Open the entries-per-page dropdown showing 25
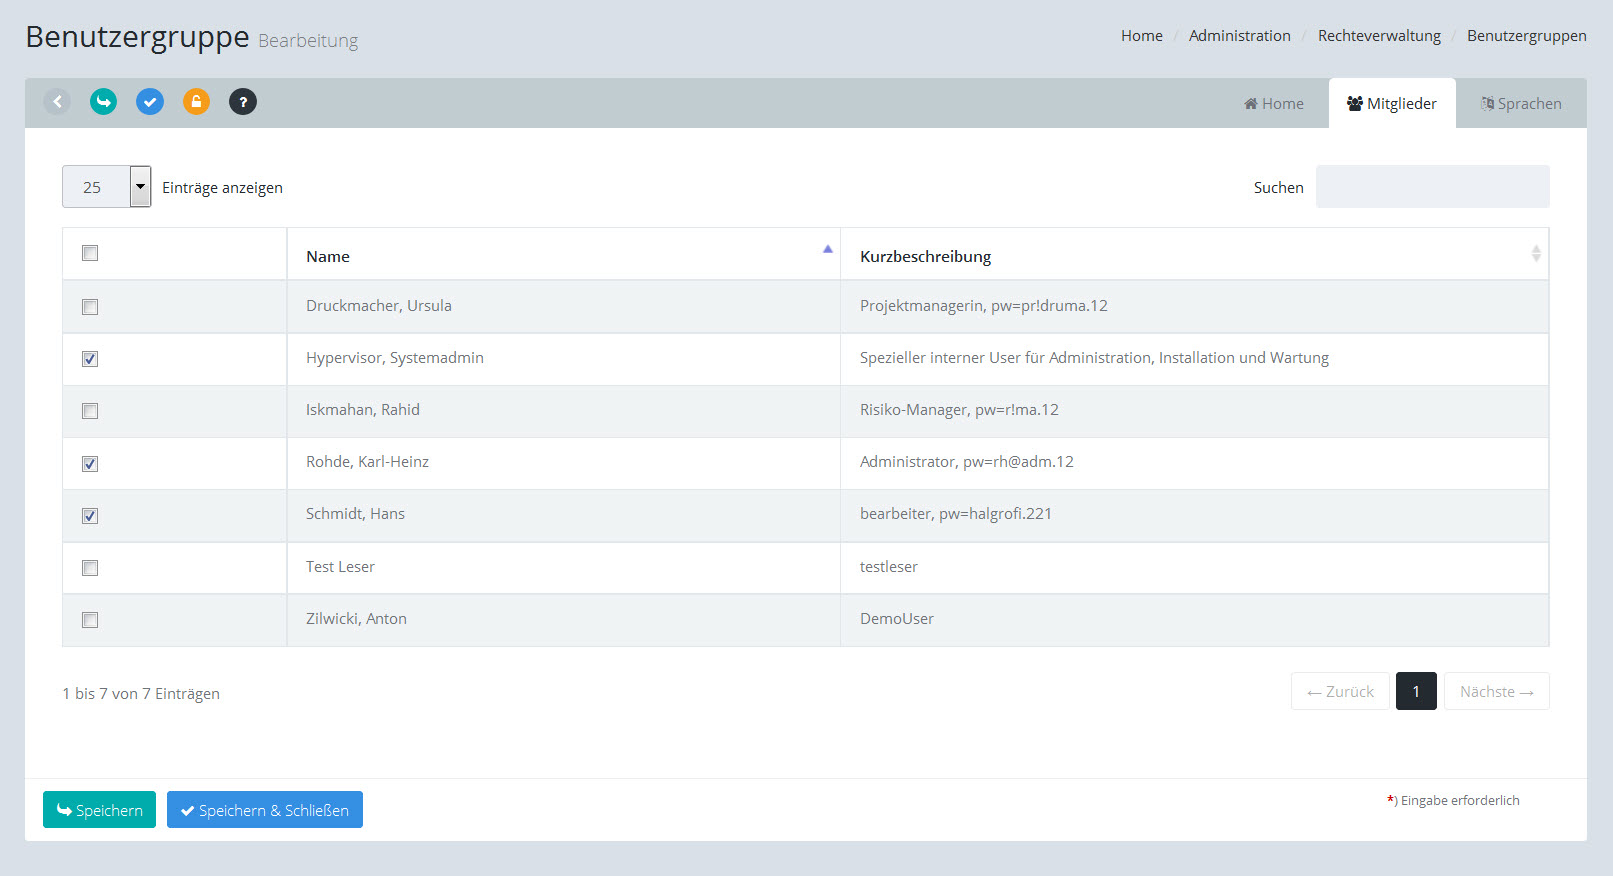 [x=107, y=187]
